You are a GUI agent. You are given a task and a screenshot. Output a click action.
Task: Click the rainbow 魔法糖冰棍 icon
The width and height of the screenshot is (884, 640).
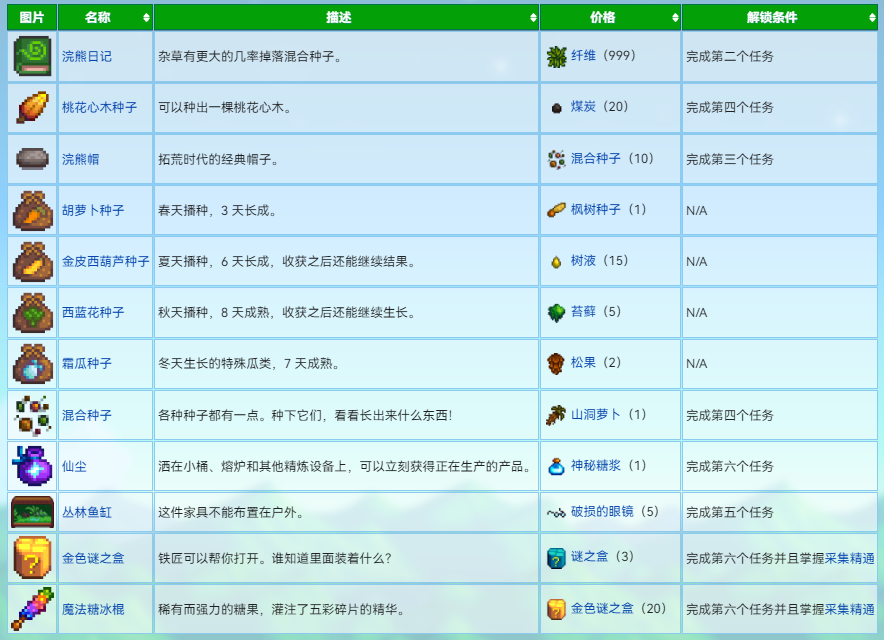(x=32, y=609)
